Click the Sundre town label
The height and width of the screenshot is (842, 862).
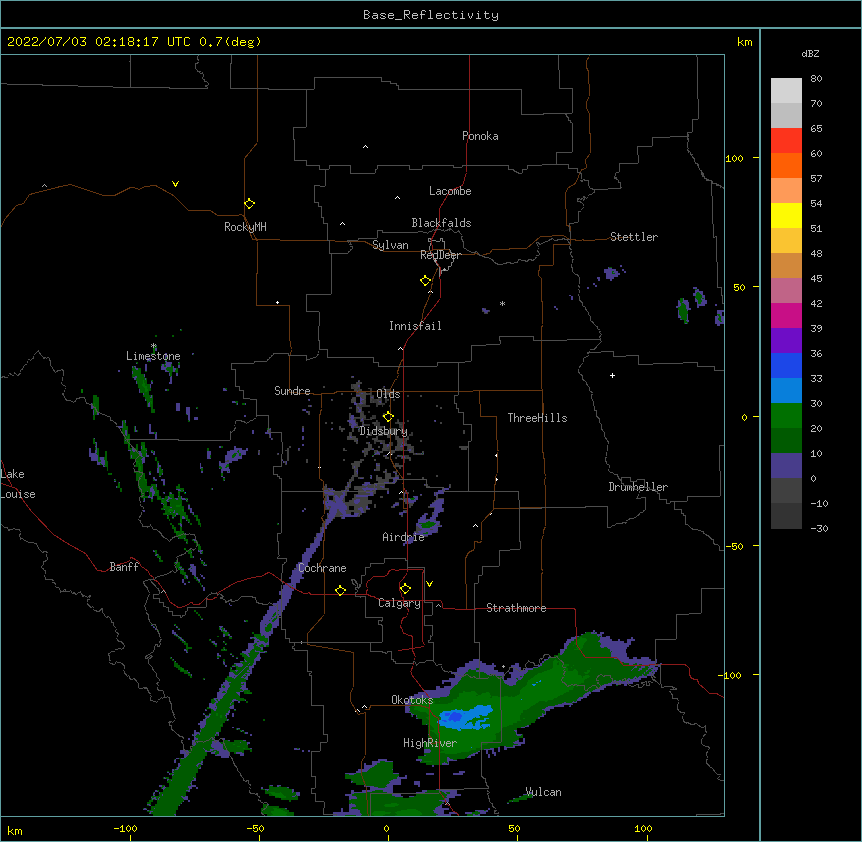292,391
